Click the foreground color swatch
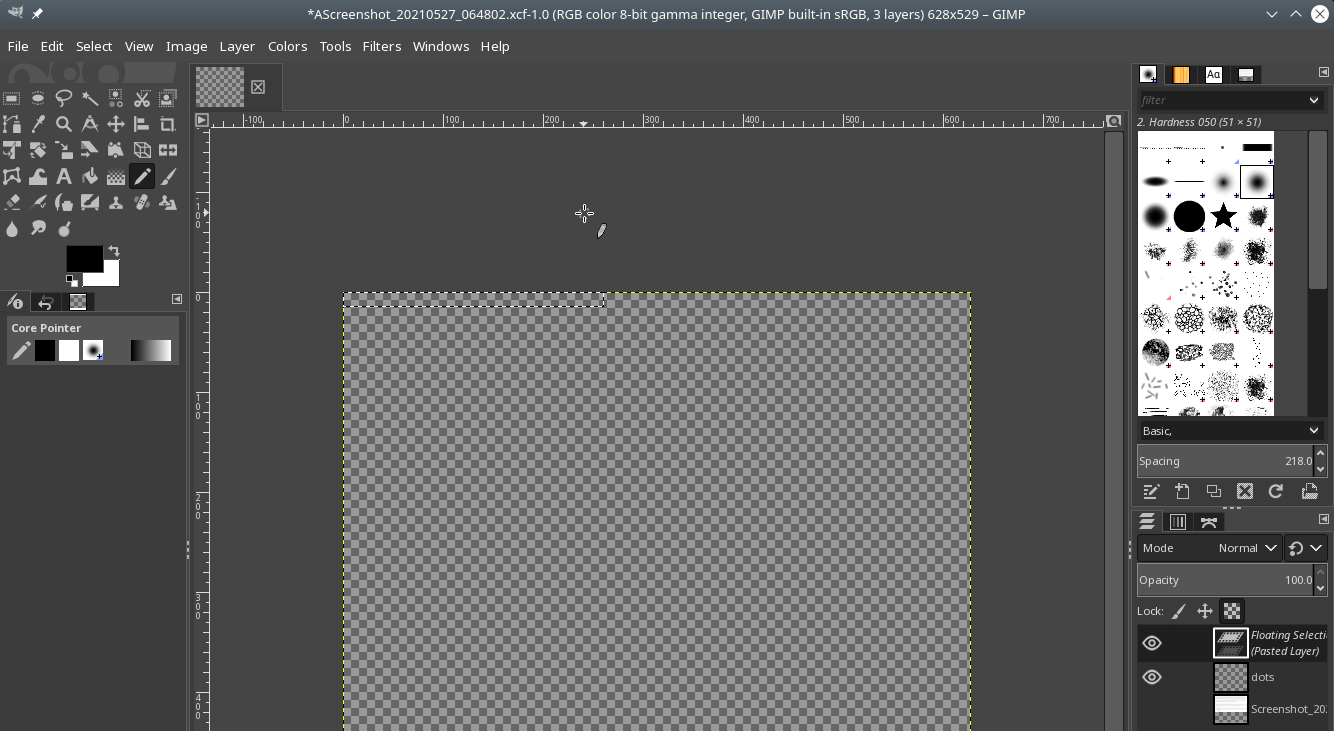This screenshot has width=1334, height=731. 84,259
